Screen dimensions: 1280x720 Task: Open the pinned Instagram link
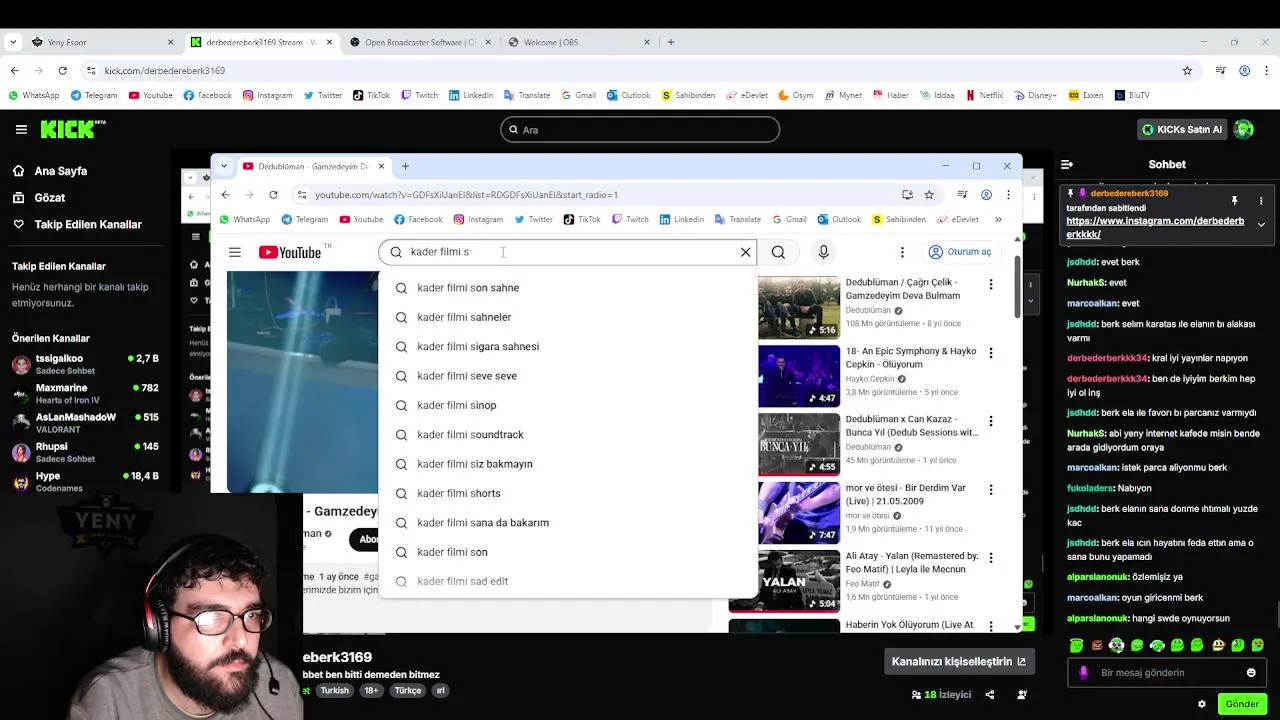(x=1155, y=228)
